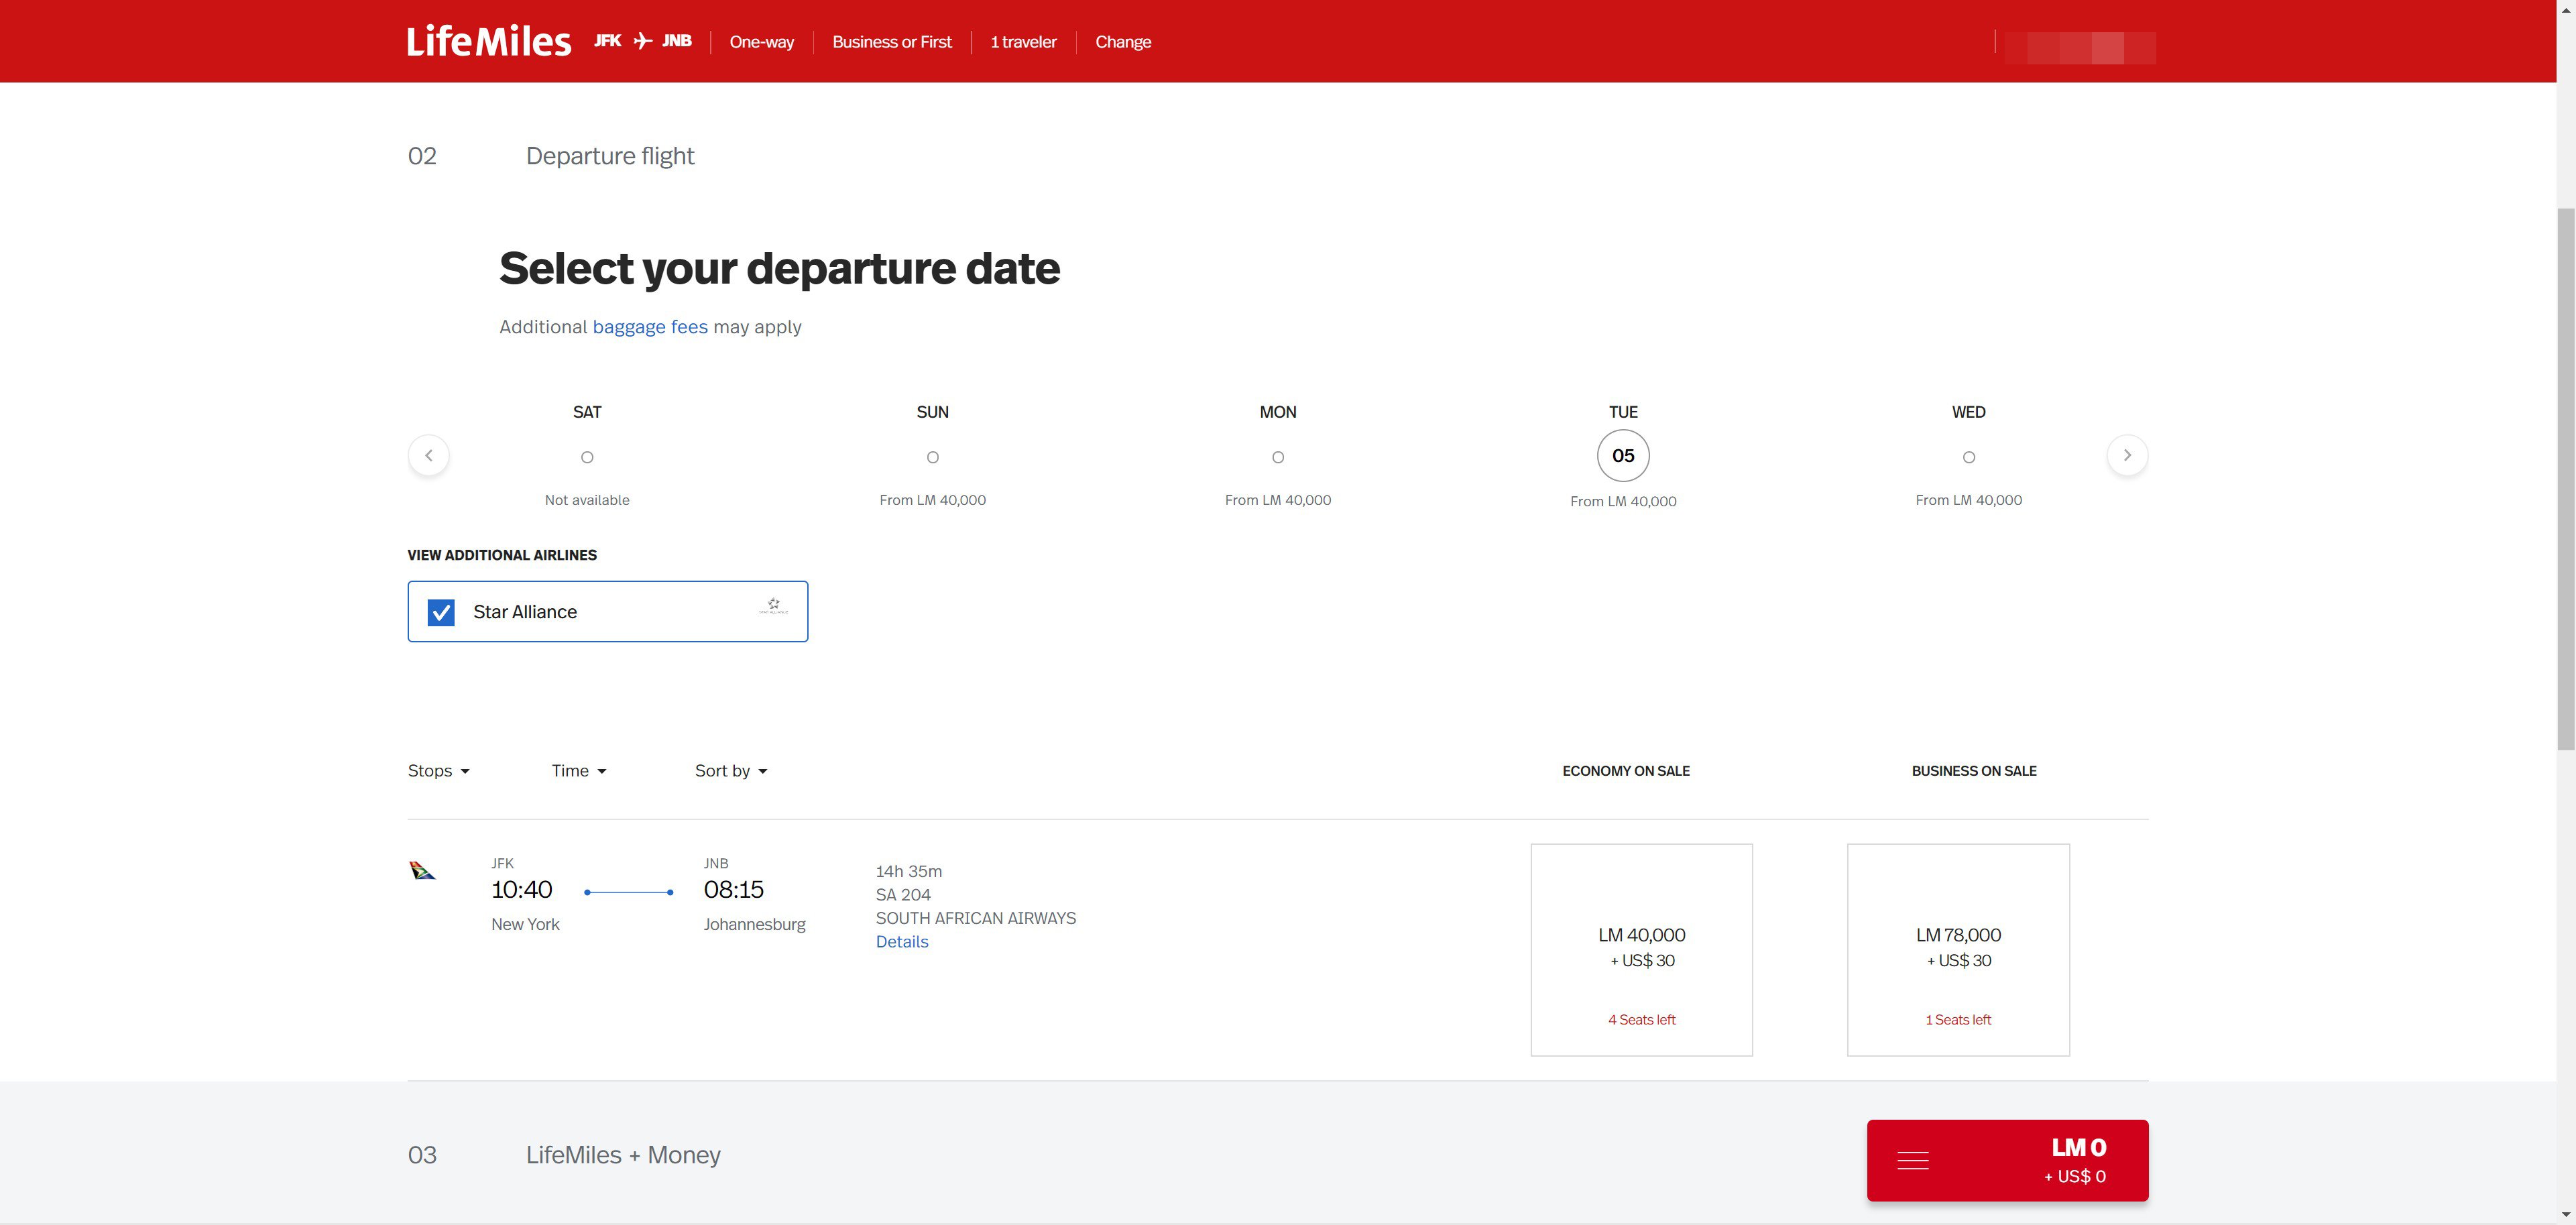
Task: Click JNB destination in the header
Action: click(x=677, y=41)
